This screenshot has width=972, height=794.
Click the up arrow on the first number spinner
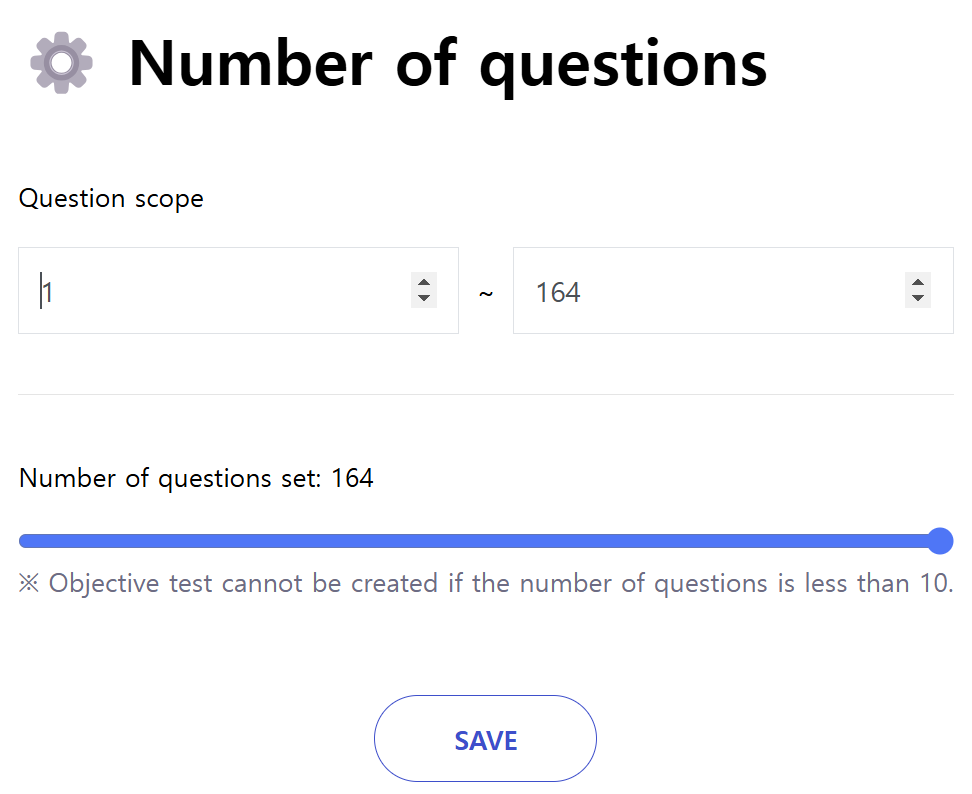pyautogui.click(x=423, y=283)
